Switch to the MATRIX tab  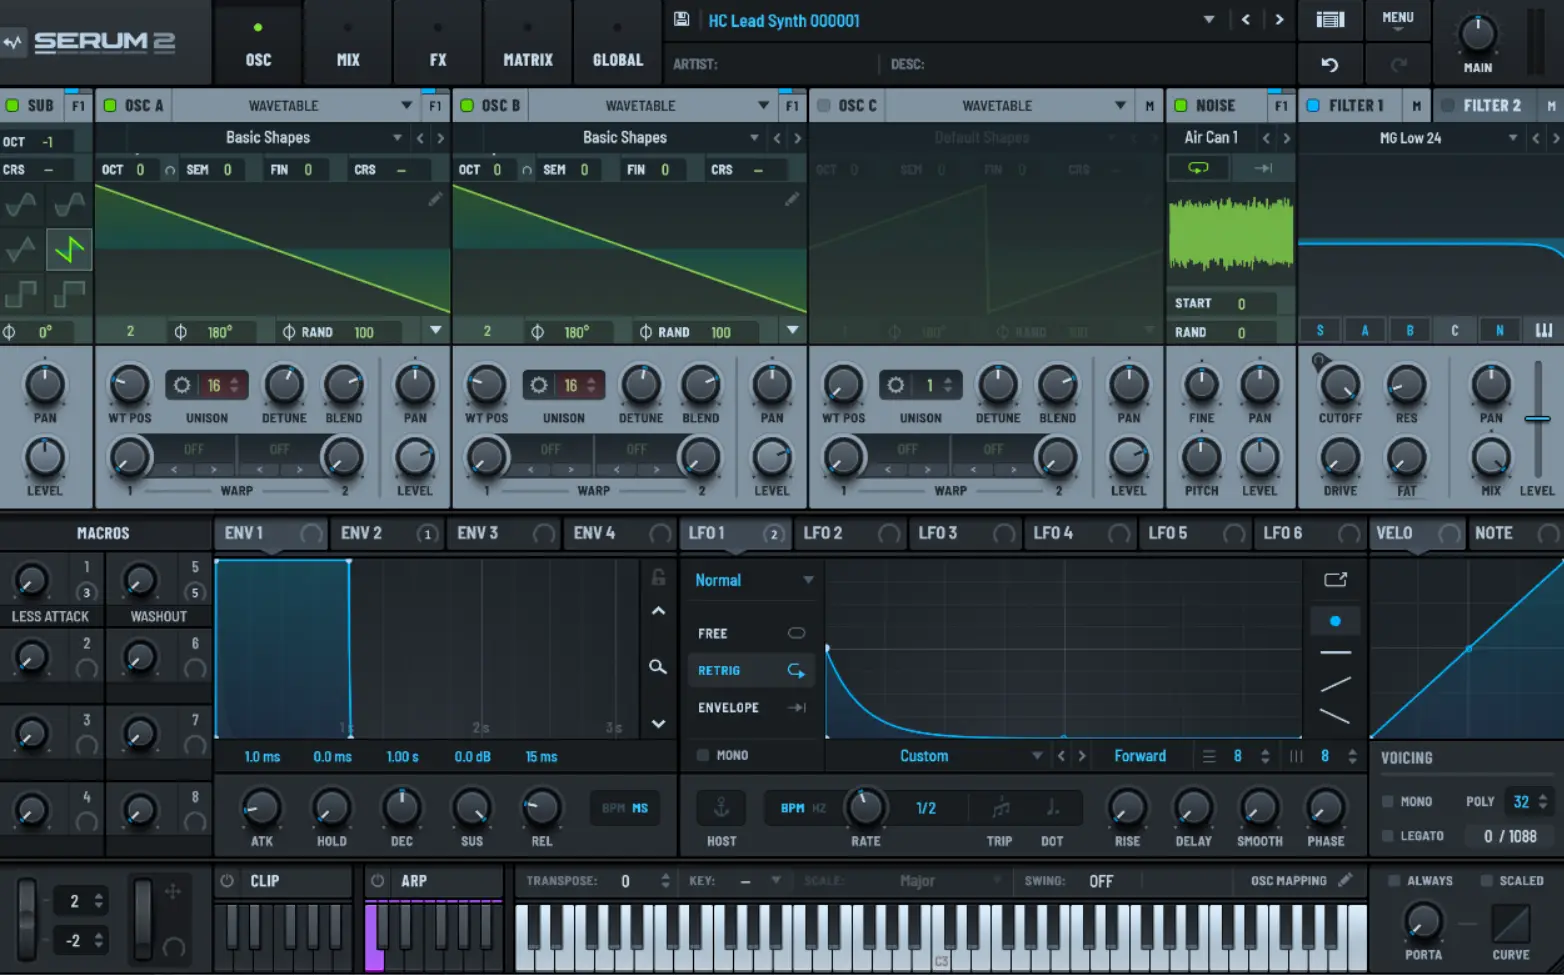(x=527, y=43)
